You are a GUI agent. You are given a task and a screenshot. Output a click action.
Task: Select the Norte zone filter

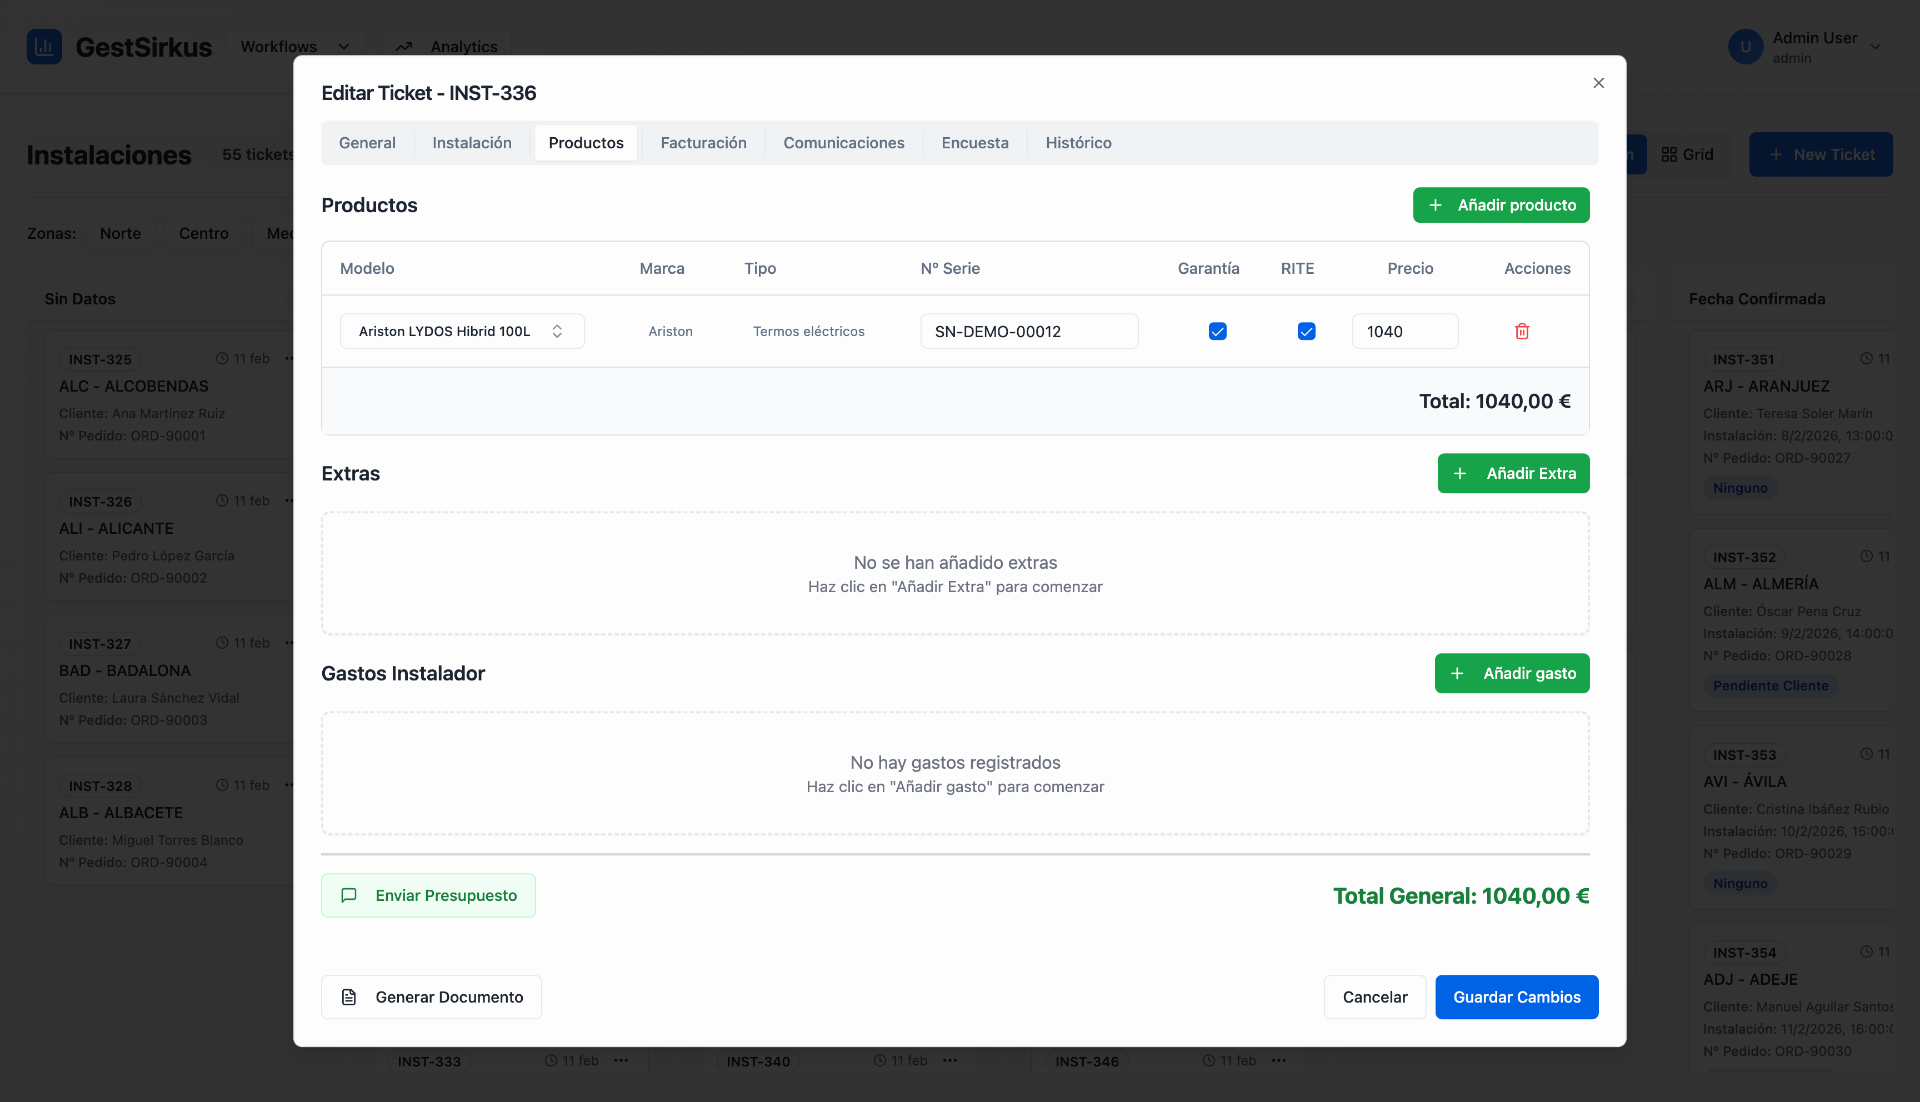click(x=120, y=233)
